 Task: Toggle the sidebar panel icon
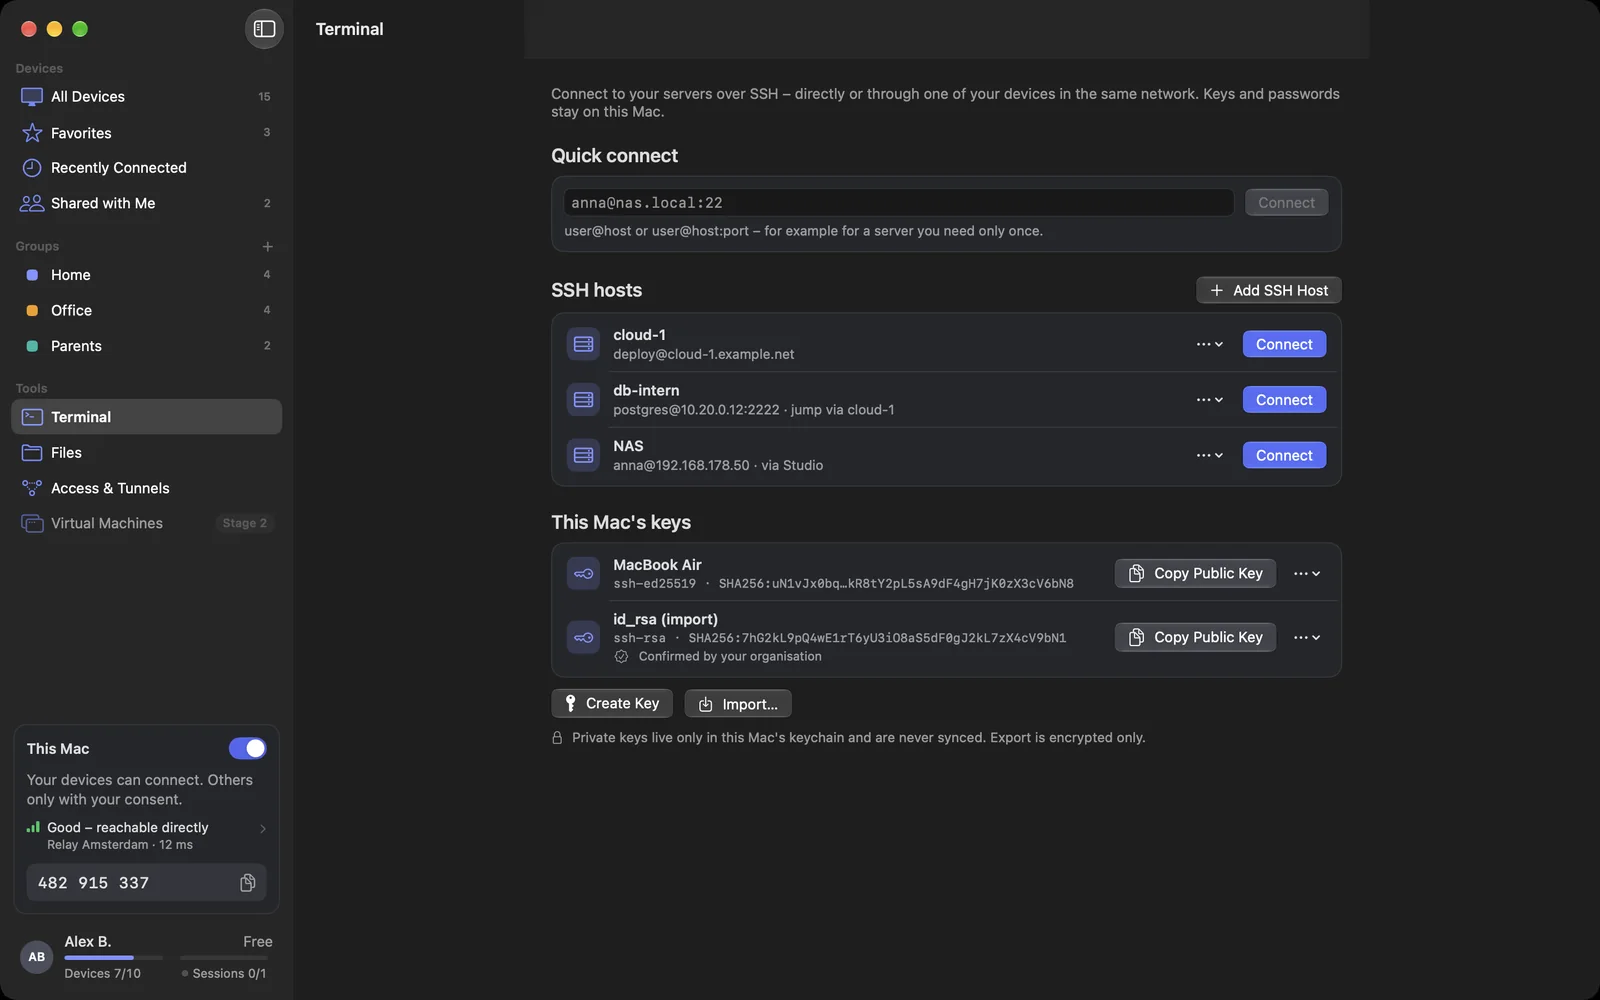point(264,29)
